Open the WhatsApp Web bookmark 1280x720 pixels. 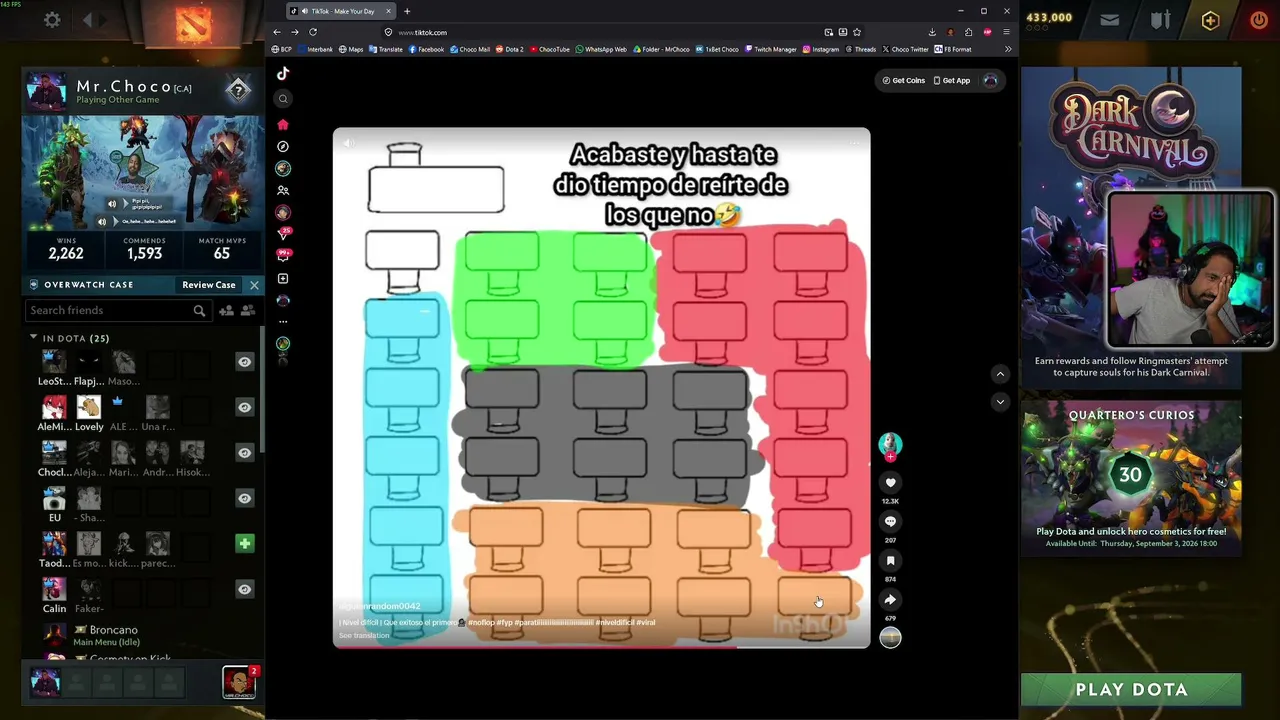(x=601, y=49)
